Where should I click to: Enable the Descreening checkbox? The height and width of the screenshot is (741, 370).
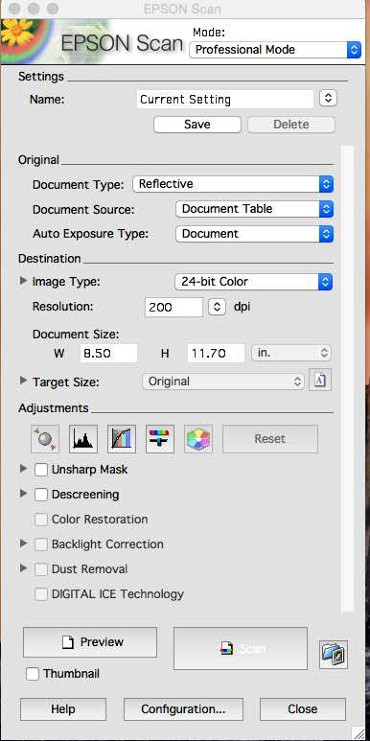click(x=41, y=494)
